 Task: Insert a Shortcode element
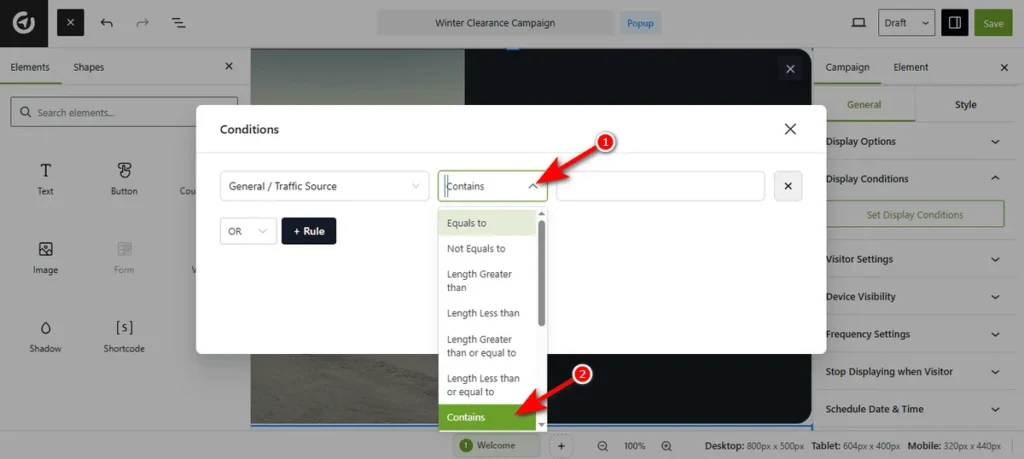point(124,336)
